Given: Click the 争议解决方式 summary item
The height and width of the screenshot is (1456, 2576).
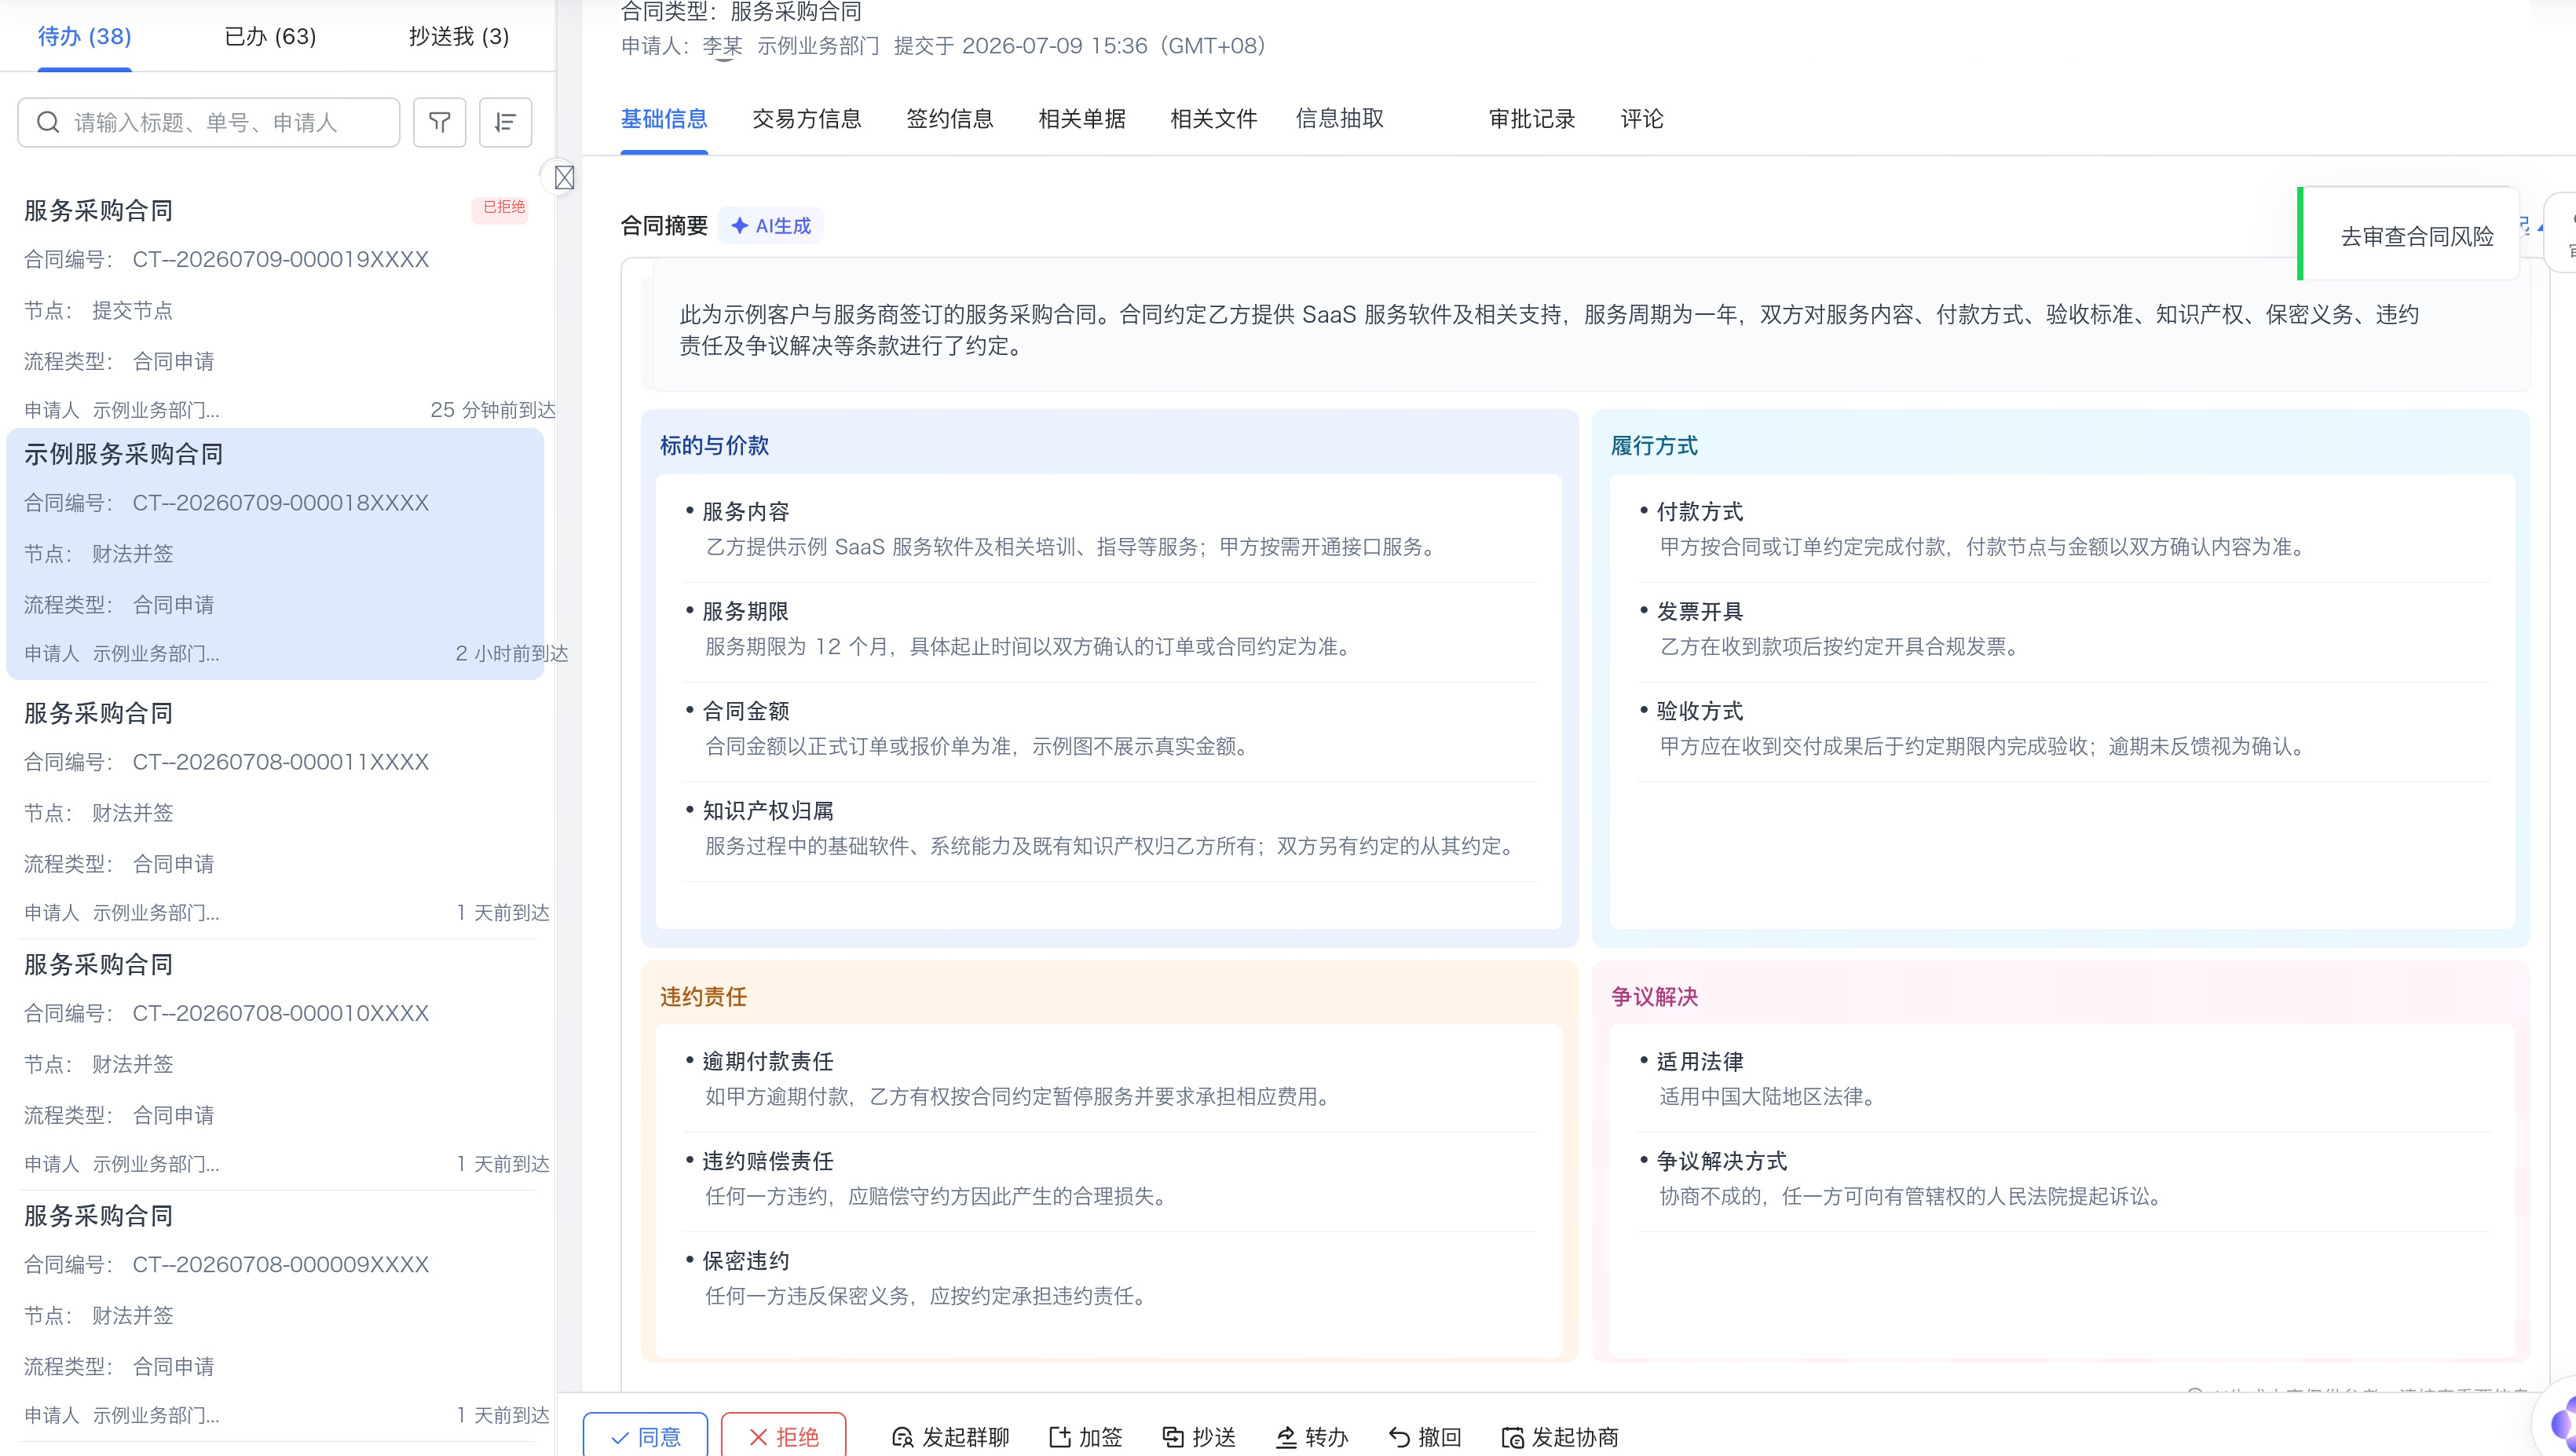Looking at the screenshot, I should 2063,1180.
